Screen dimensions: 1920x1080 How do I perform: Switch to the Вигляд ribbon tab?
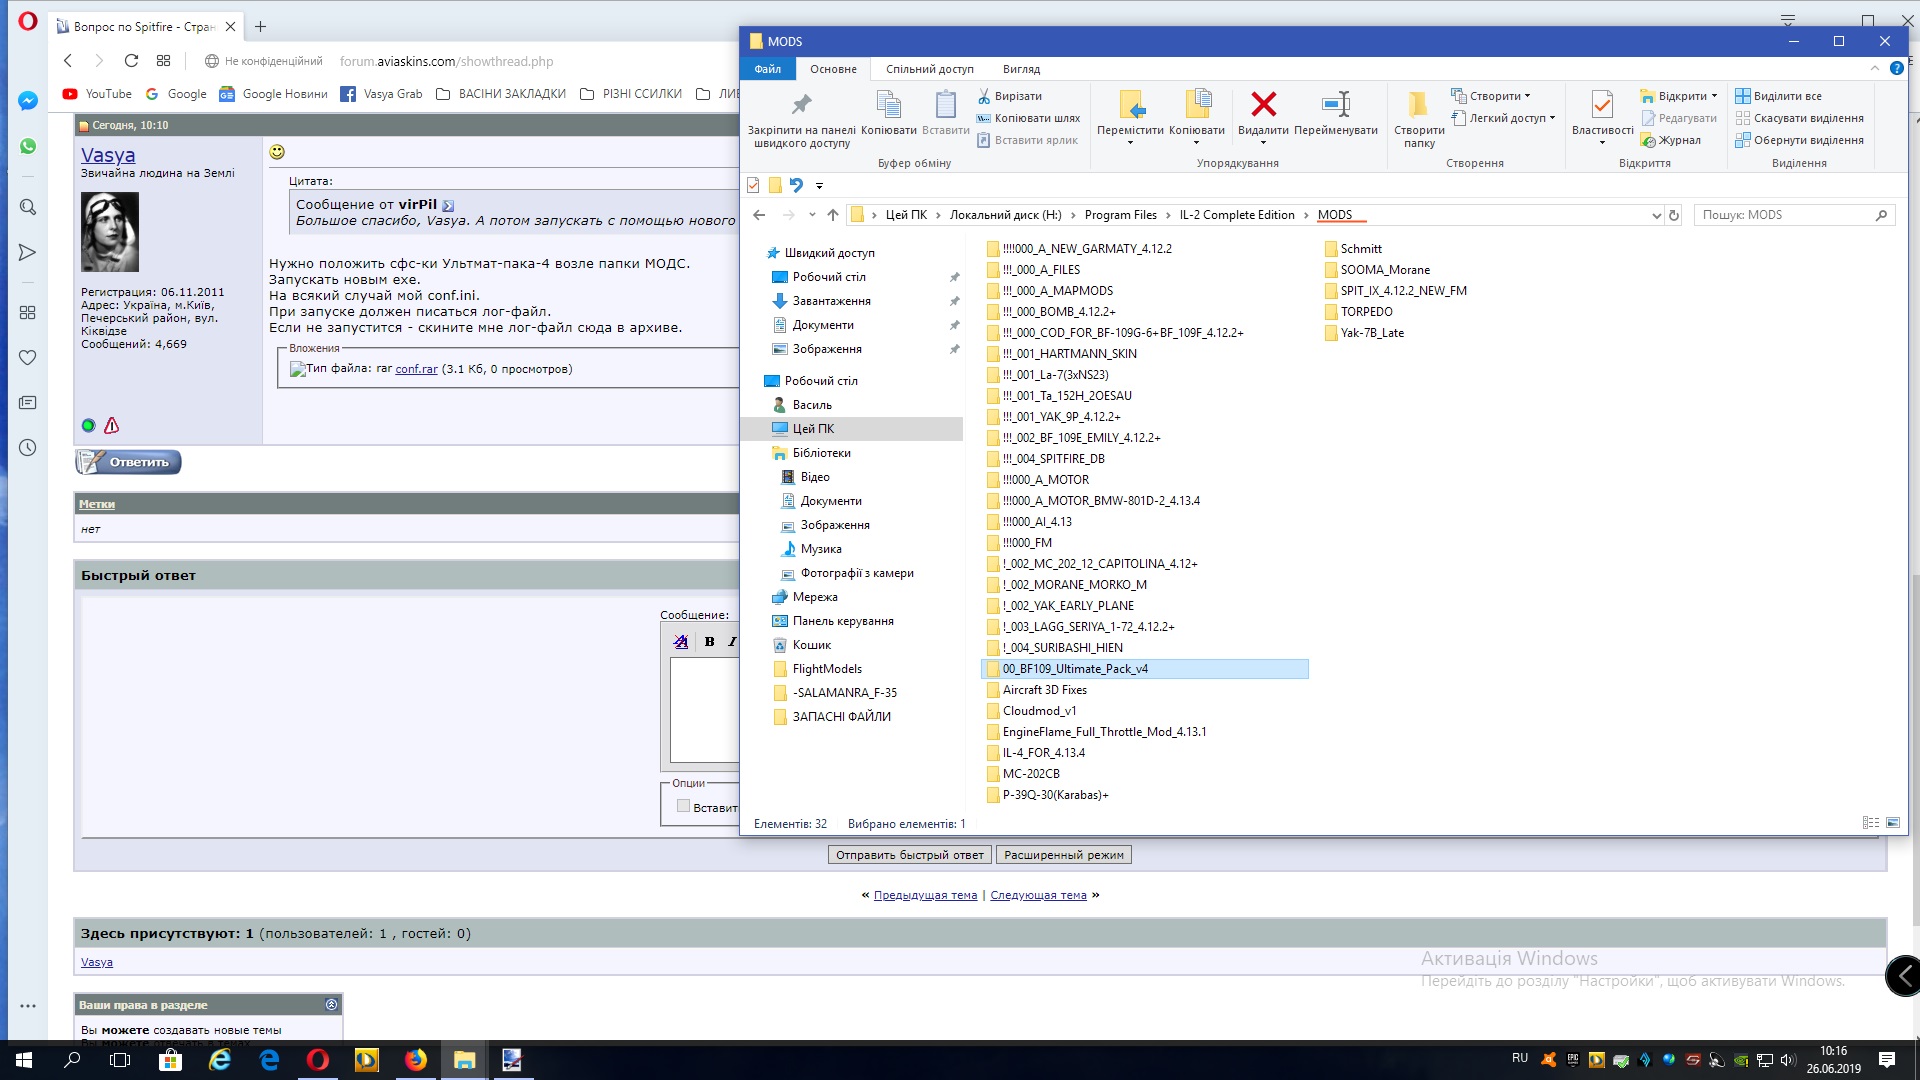click(1020, 69)
